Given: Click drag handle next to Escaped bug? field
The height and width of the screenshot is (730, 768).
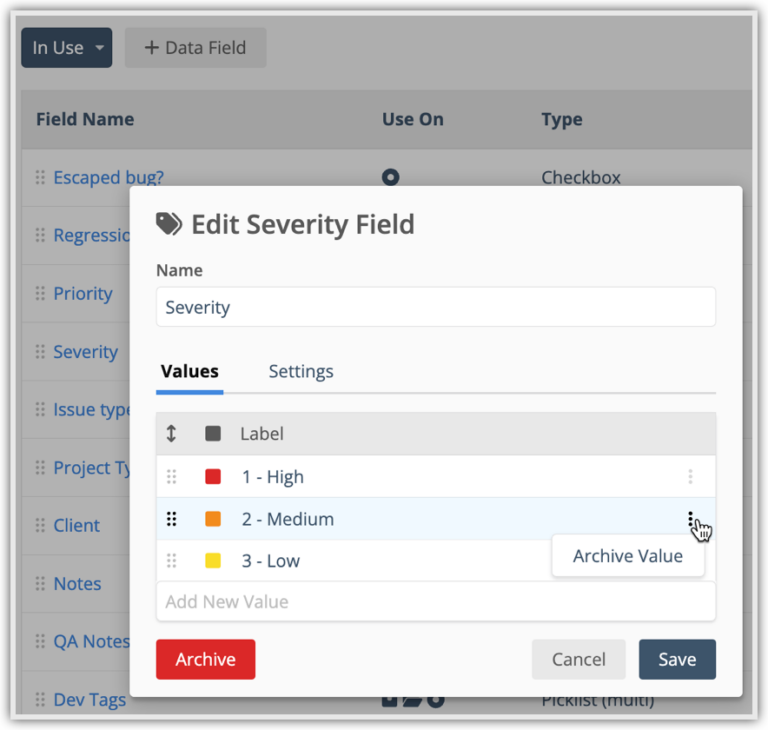Looking at the screenshot, I should click(40, 178).
